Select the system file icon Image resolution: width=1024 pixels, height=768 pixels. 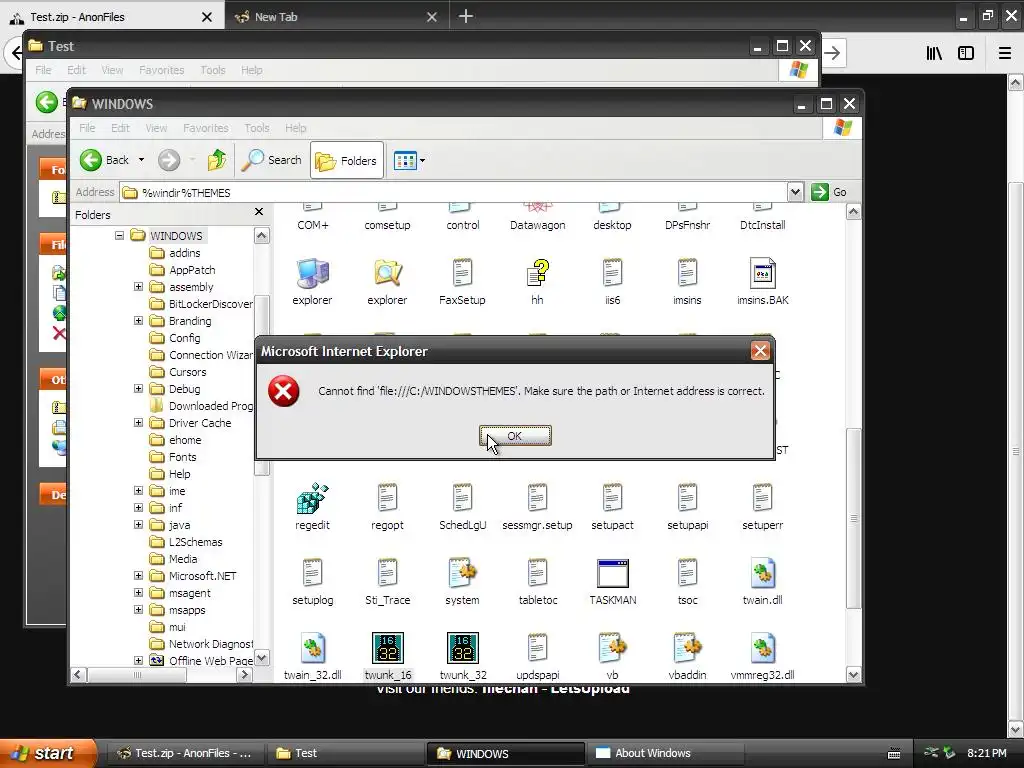(x=462, y=582)
